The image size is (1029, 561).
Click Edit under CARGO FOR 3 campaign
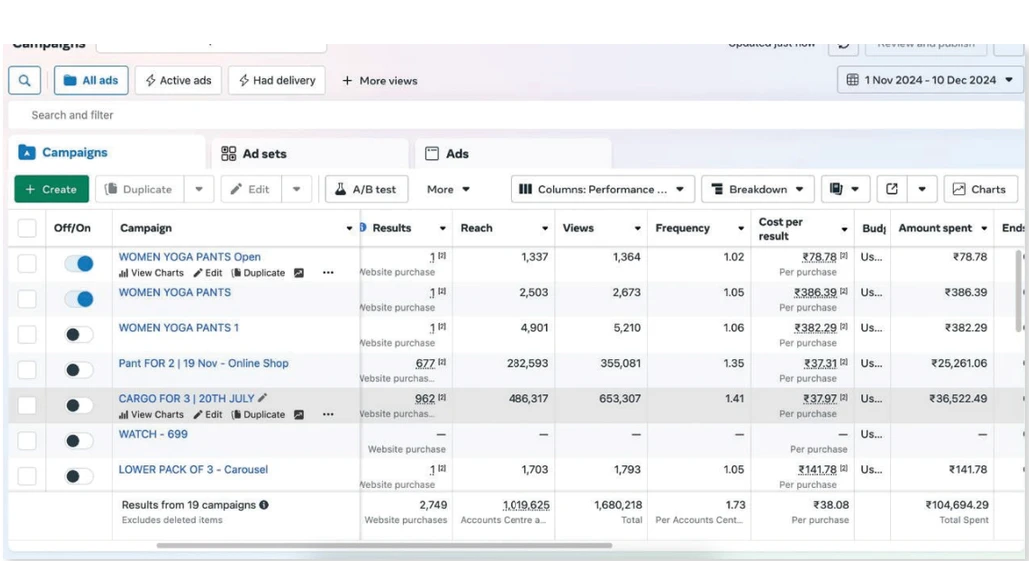pos(207,415)
